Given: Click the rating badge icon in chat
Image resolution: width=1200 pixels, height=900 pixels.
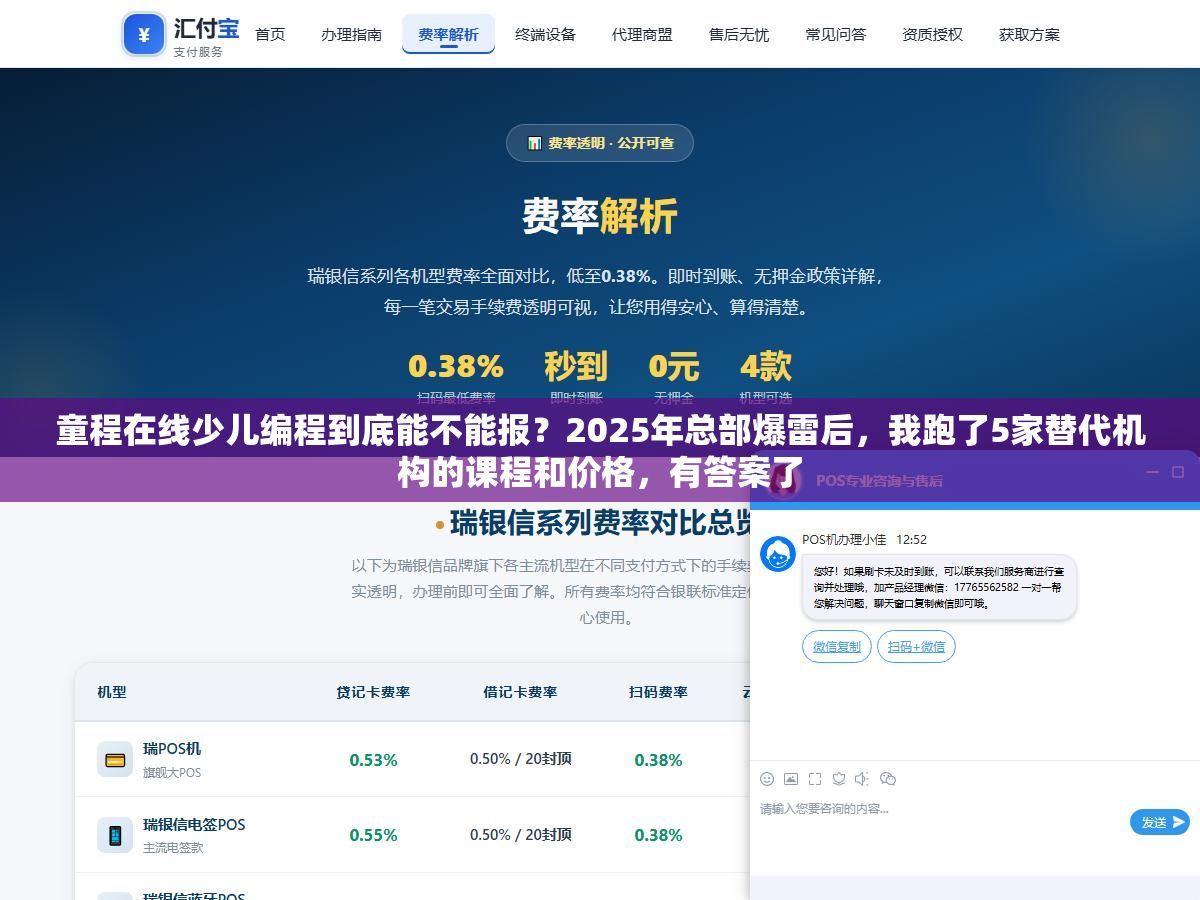Looking at the screenshot, I should click(x=839, y=778).
